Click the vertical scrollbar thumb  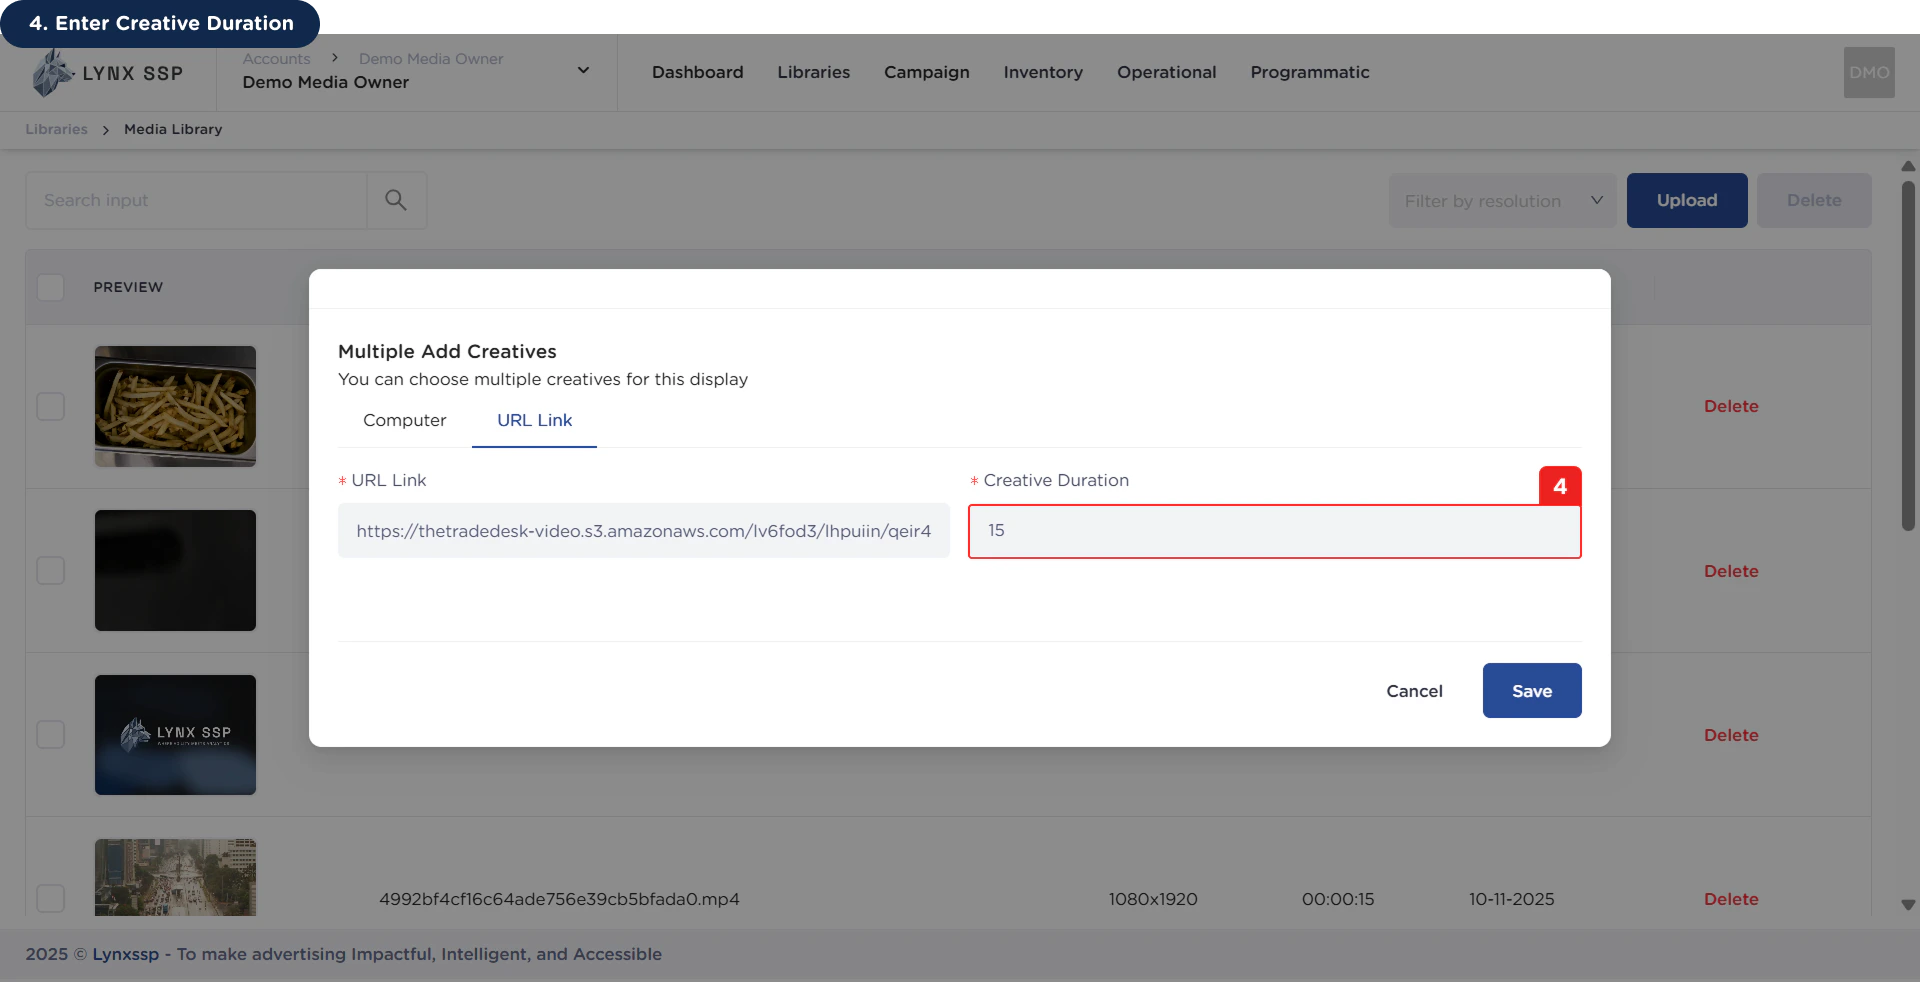click(1908, 355)
